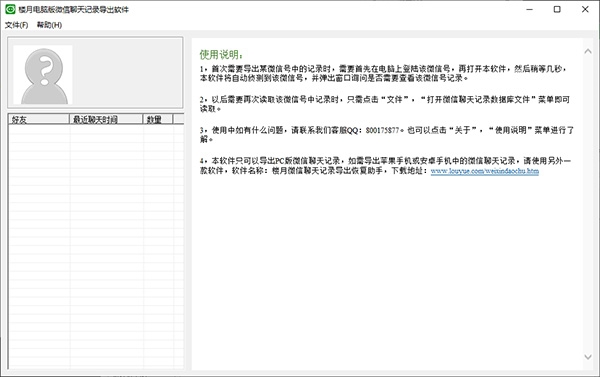Viewport: 600px width, 377px height.
Task: Sort by the 好友 column header
Action: (x=39, y=119)
